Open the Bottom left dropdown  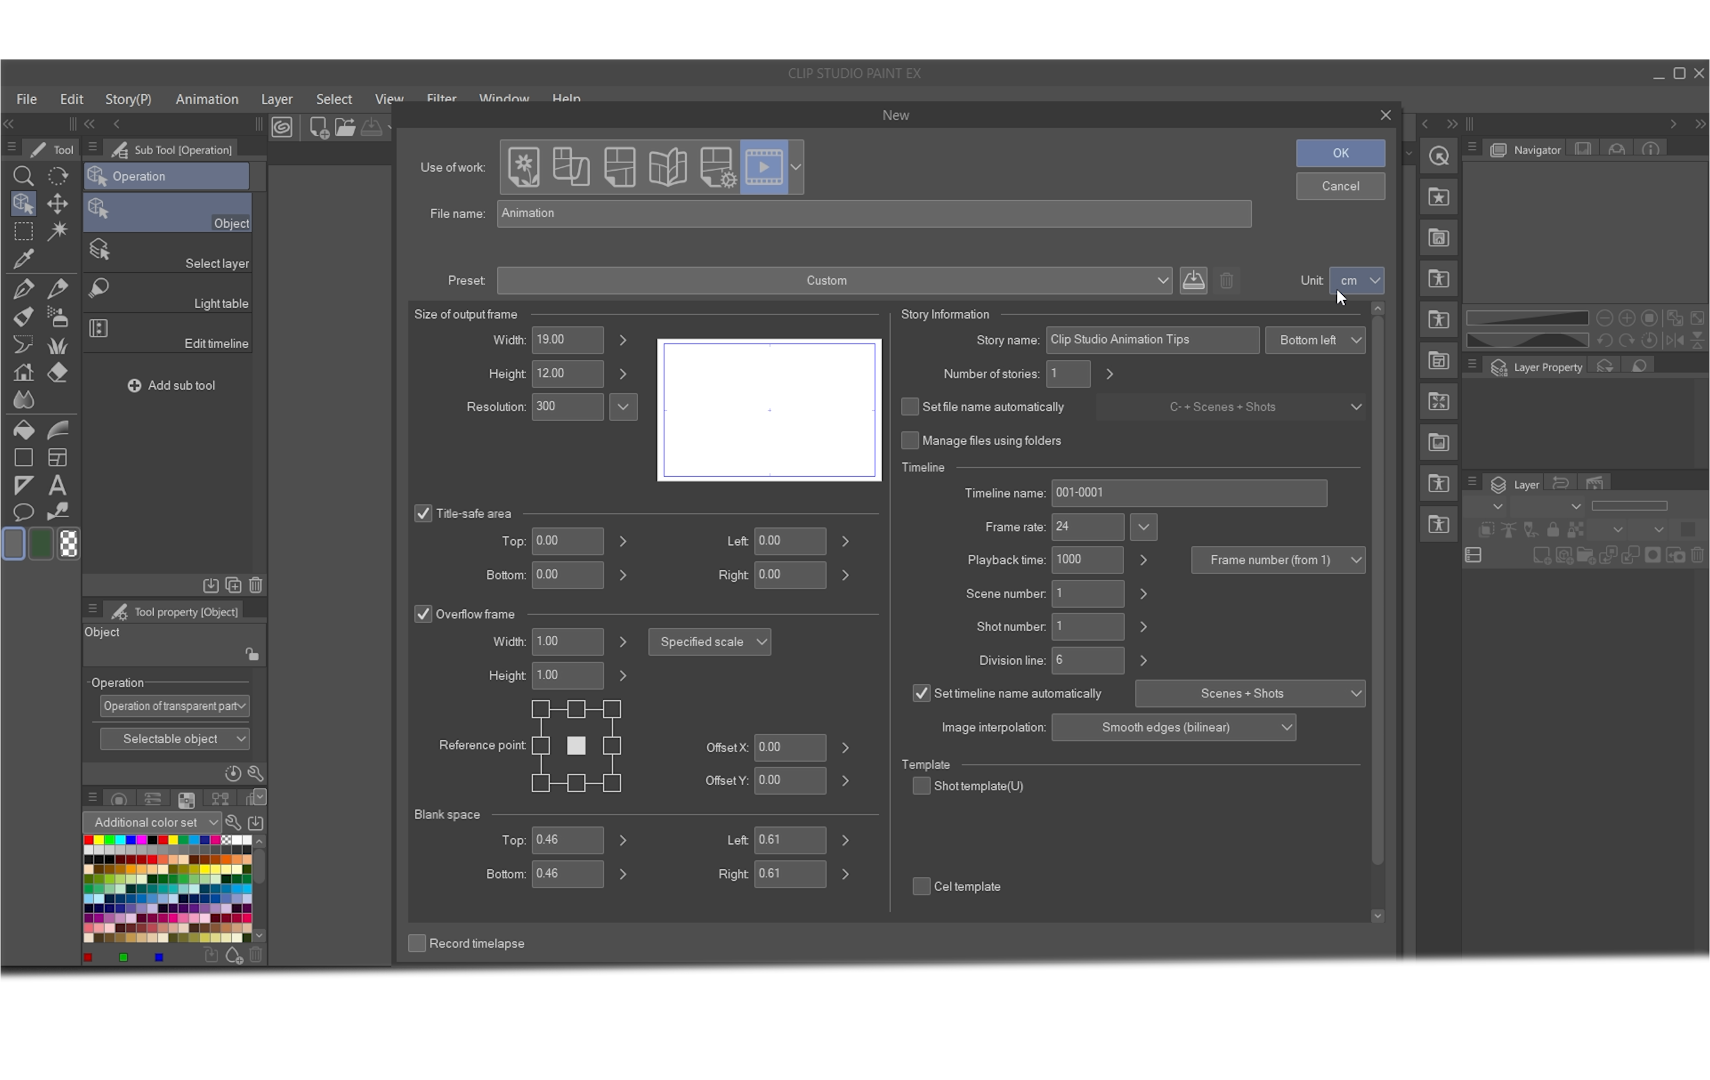[x=1315, y=340]
